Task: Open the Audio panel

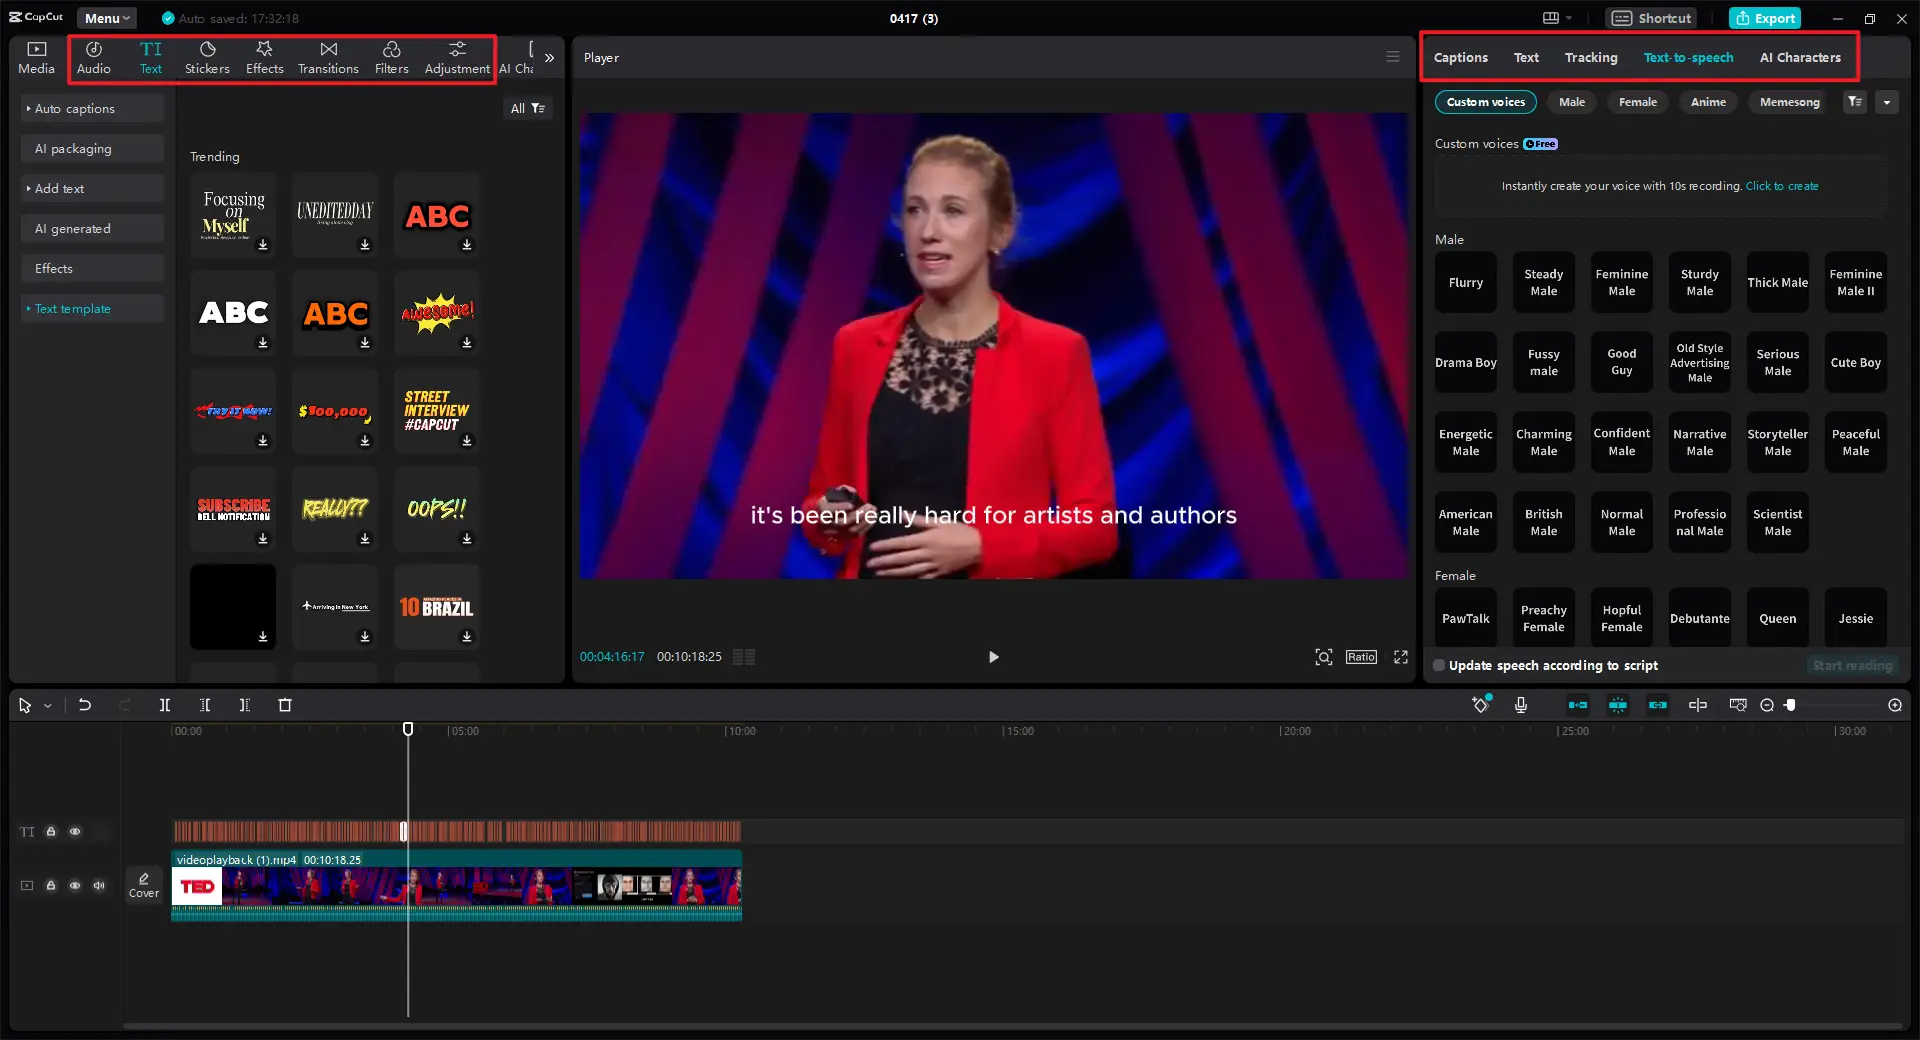Action: pos(94,58)
